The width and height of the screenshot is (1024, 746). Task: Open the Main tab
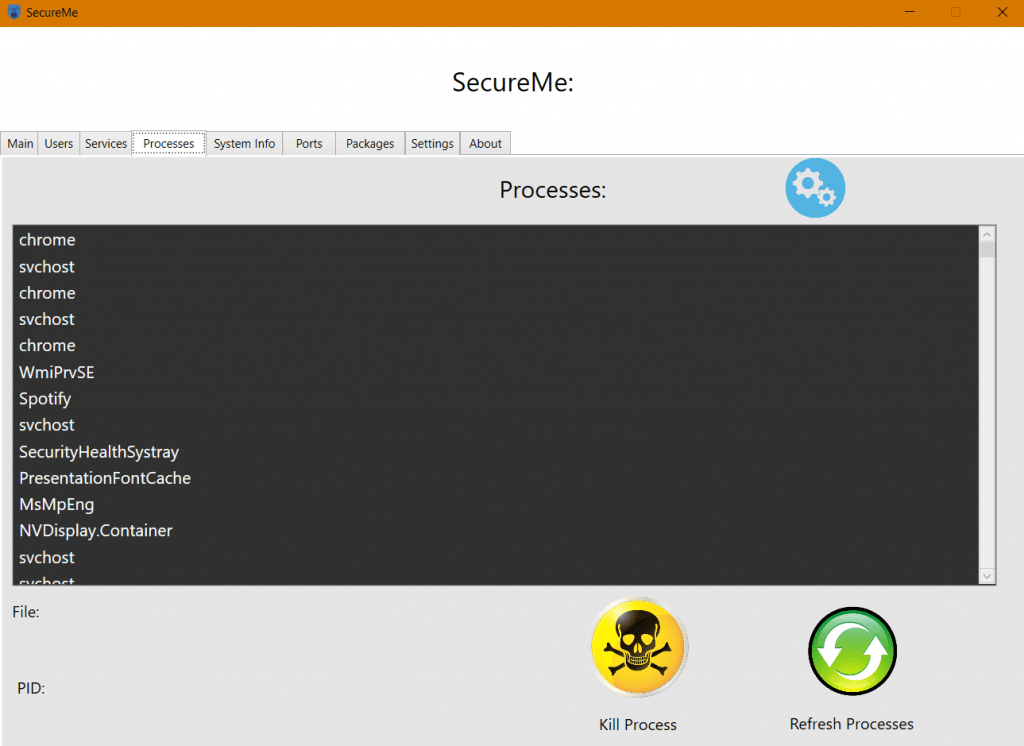tap(20, 143)
